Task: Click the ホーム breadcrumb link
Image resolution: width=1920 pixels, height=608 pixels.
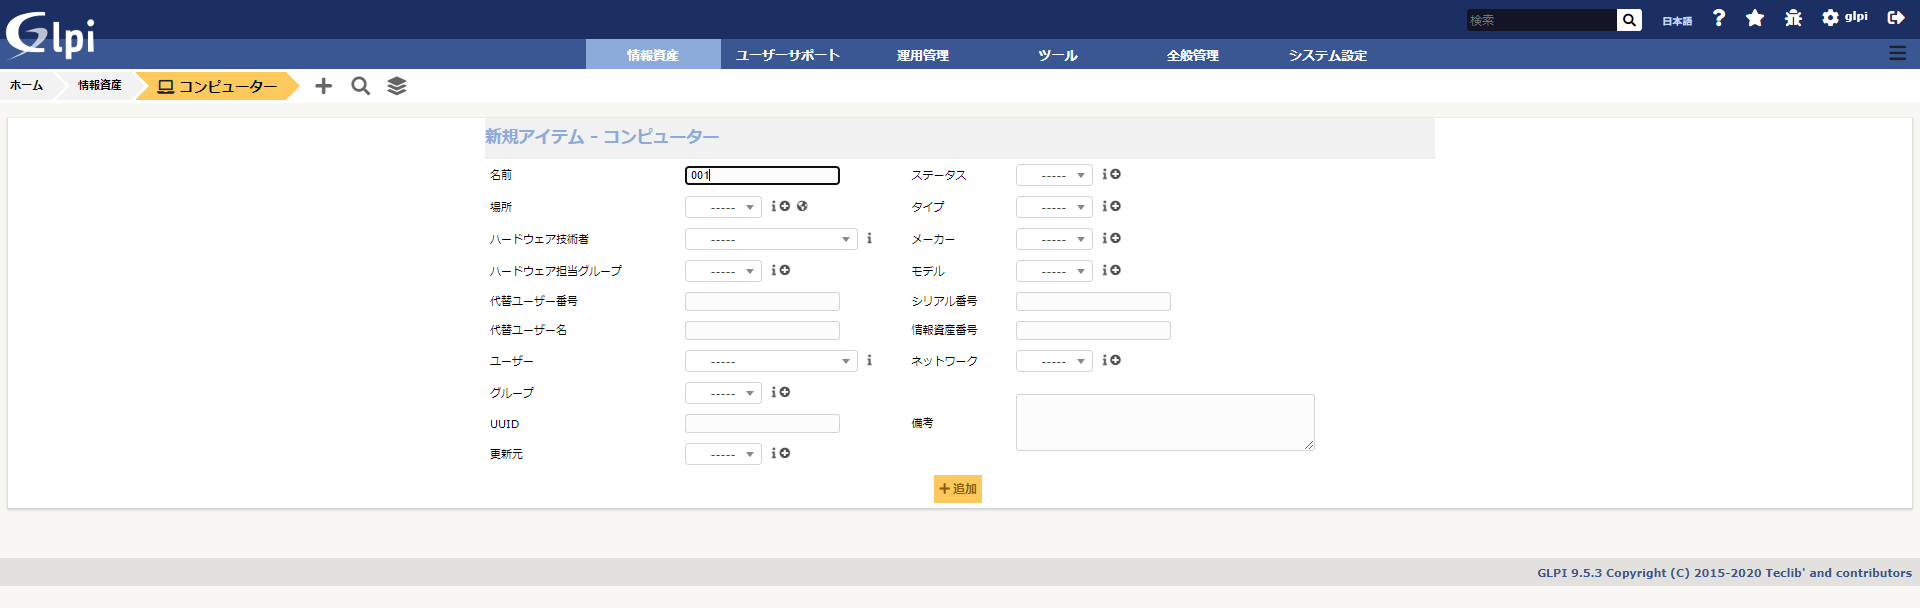Action: [x=27, y=86]
